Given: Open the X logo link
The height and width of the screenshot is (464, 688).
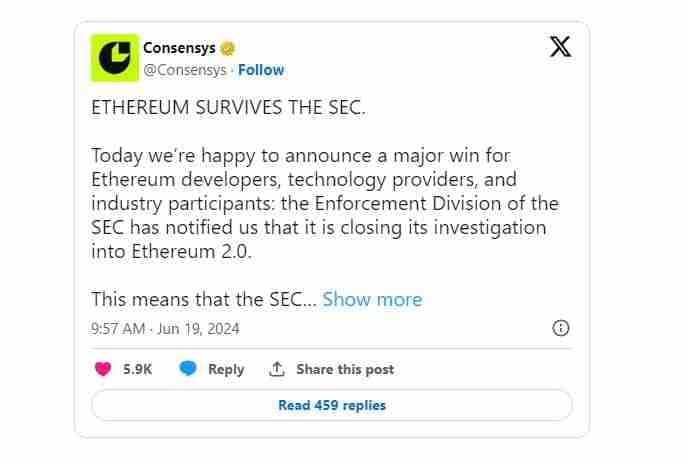Looking at the screenshot, I should click(561, 47).
